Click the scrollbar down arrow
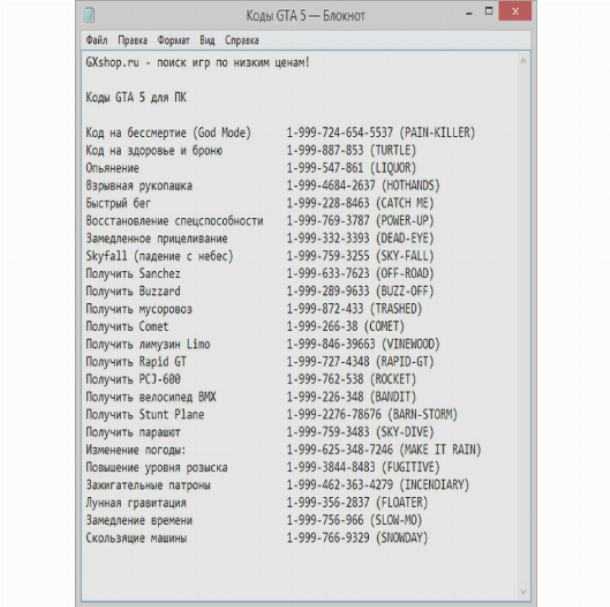The image size is (610, 607). (x=523, y=591)
